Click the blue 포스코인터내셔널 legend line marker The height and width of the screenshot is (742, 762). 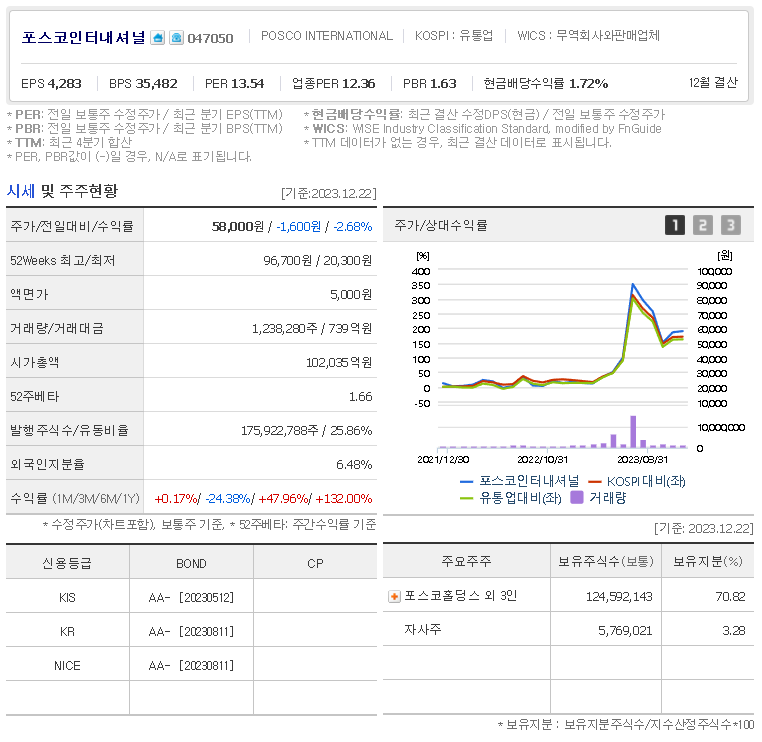[467, 482]
